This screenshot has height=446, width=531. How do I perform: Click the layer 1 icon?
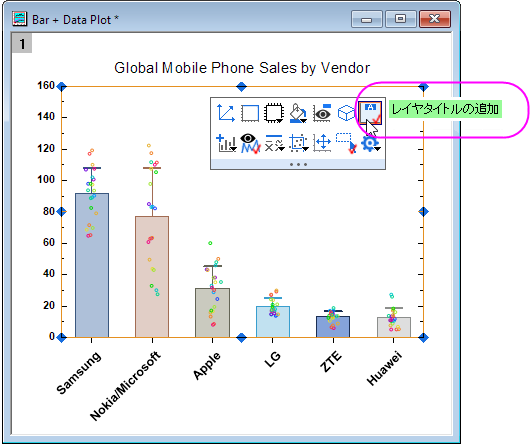coord(22,44)
